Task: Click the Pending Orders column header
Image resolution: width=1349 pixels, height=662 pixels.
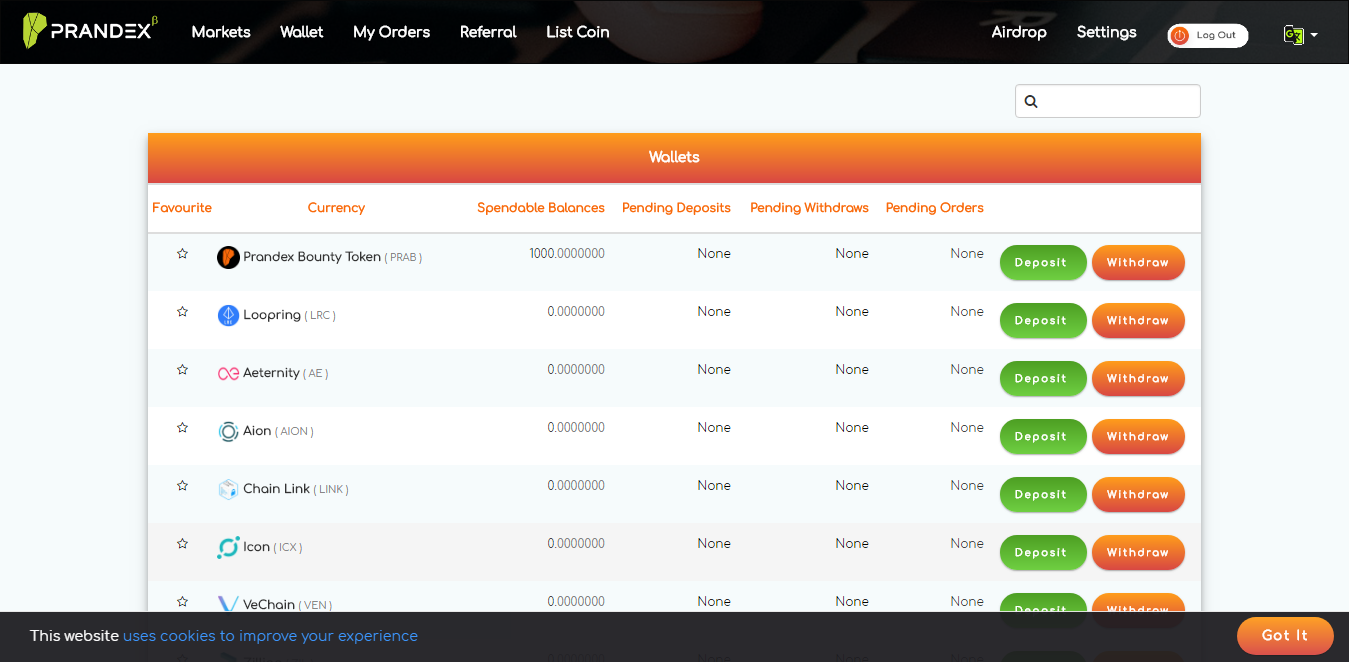Action: click(935, 208)
